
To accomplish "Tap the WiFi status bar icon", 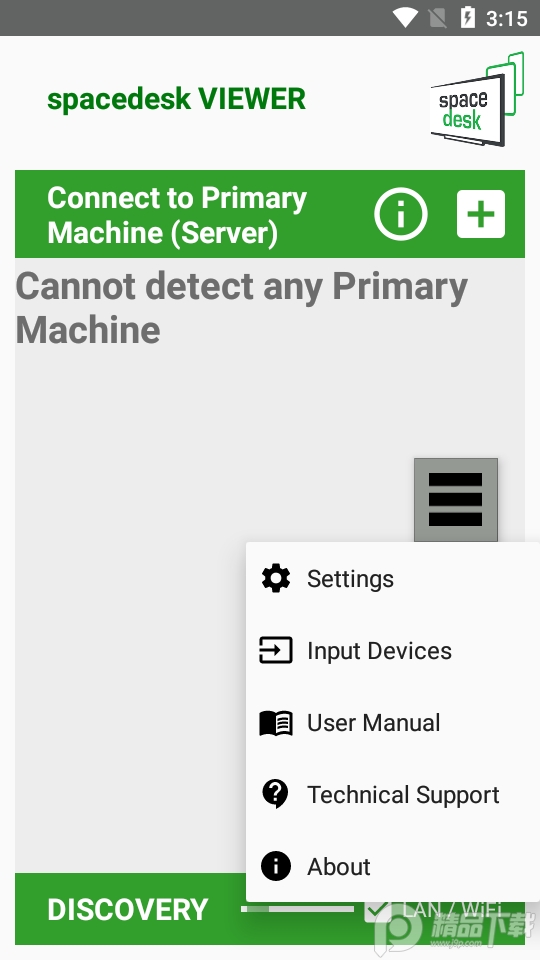I will pos(405,18).
